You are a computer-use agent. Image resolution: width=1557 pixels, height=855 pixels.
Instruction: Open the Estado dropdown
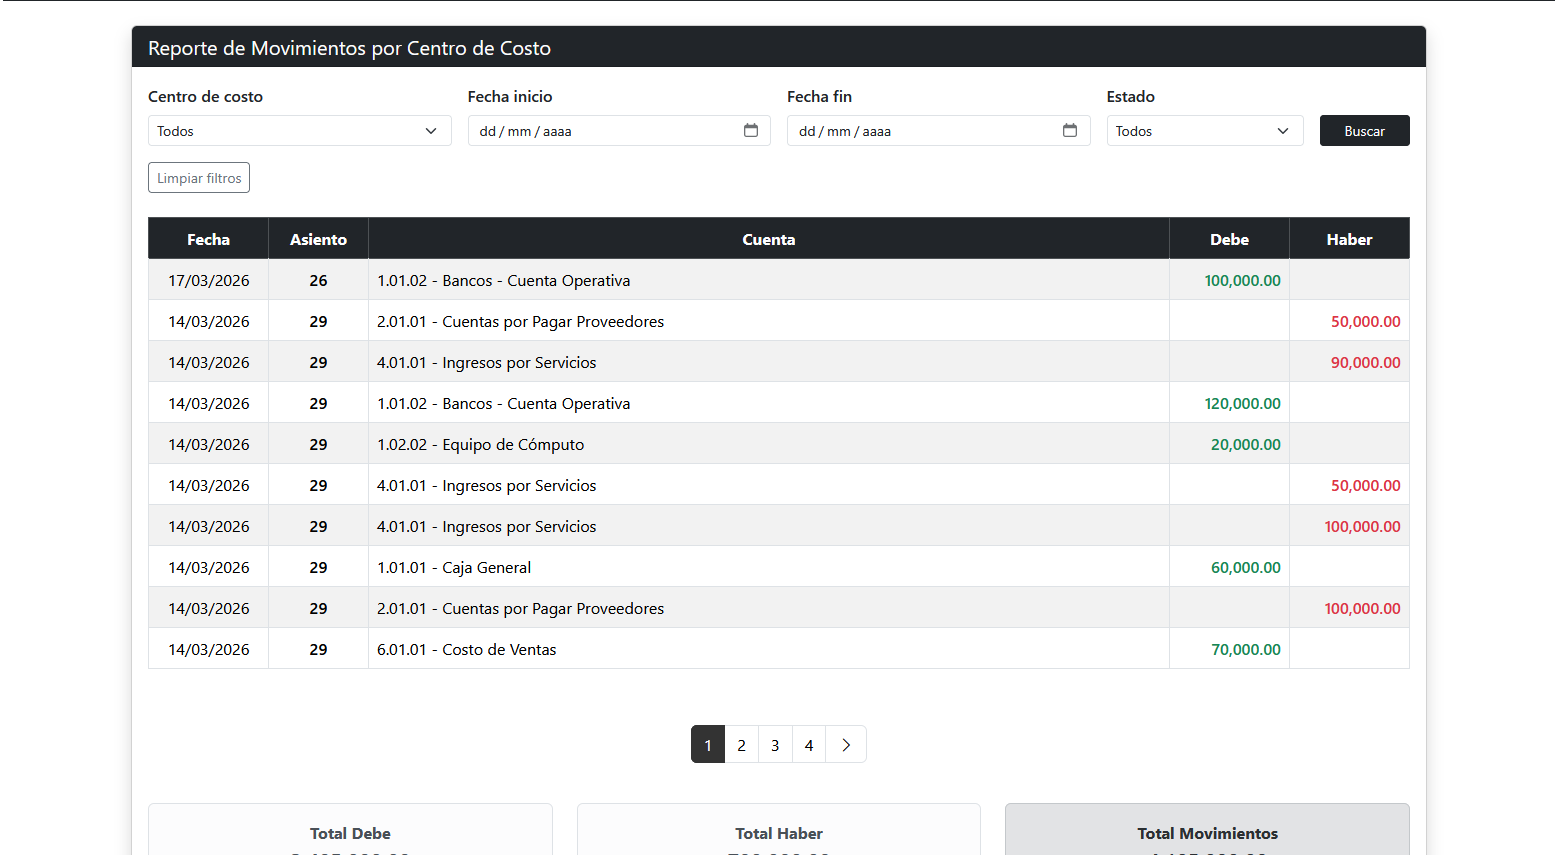pos(1204,131)
